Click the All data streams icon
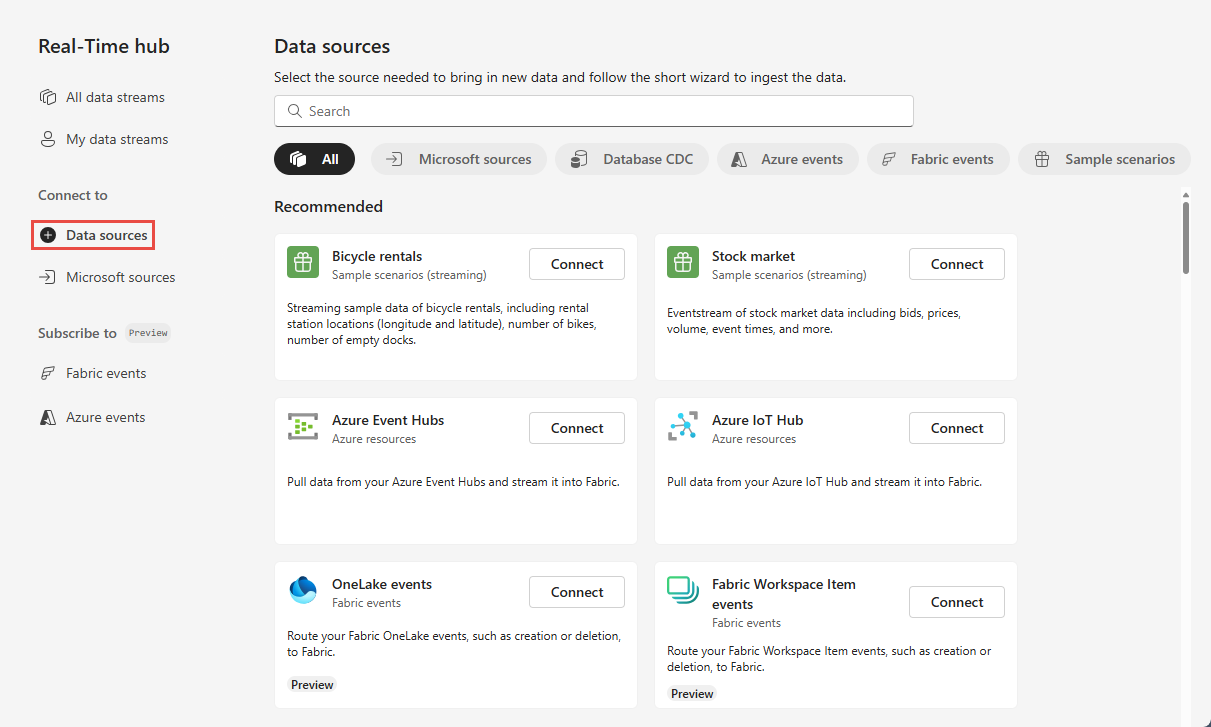1211x727 pixels. pos(47,97)
